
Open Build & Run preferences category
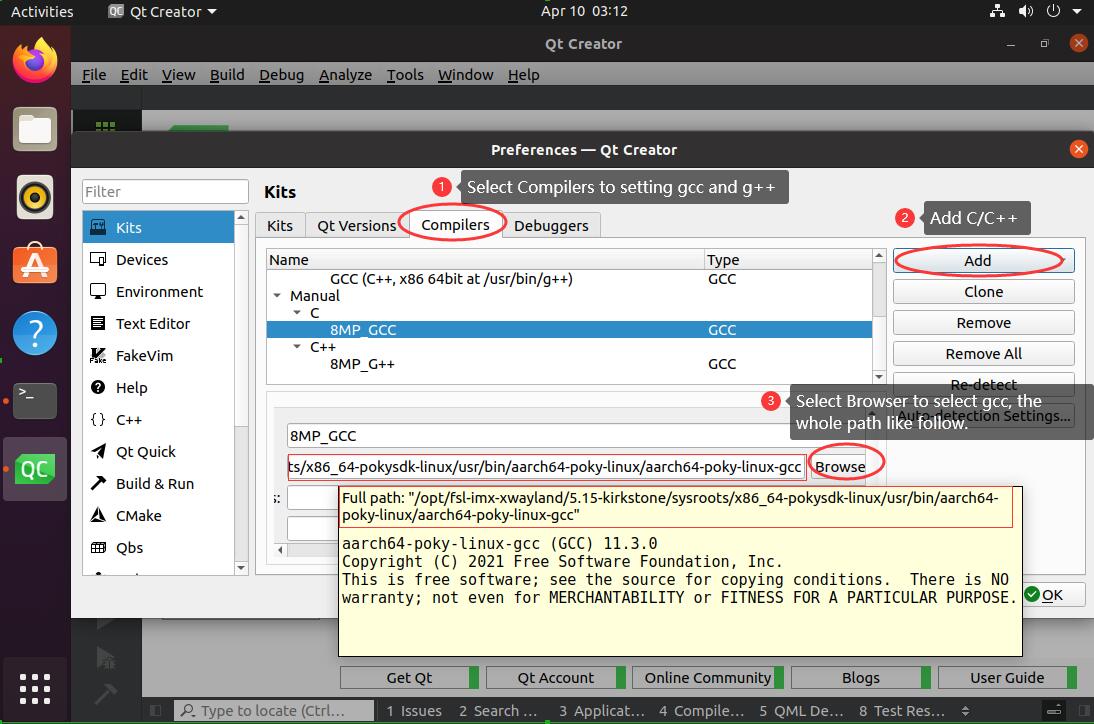pyautogui.click(x=158, y=484)
